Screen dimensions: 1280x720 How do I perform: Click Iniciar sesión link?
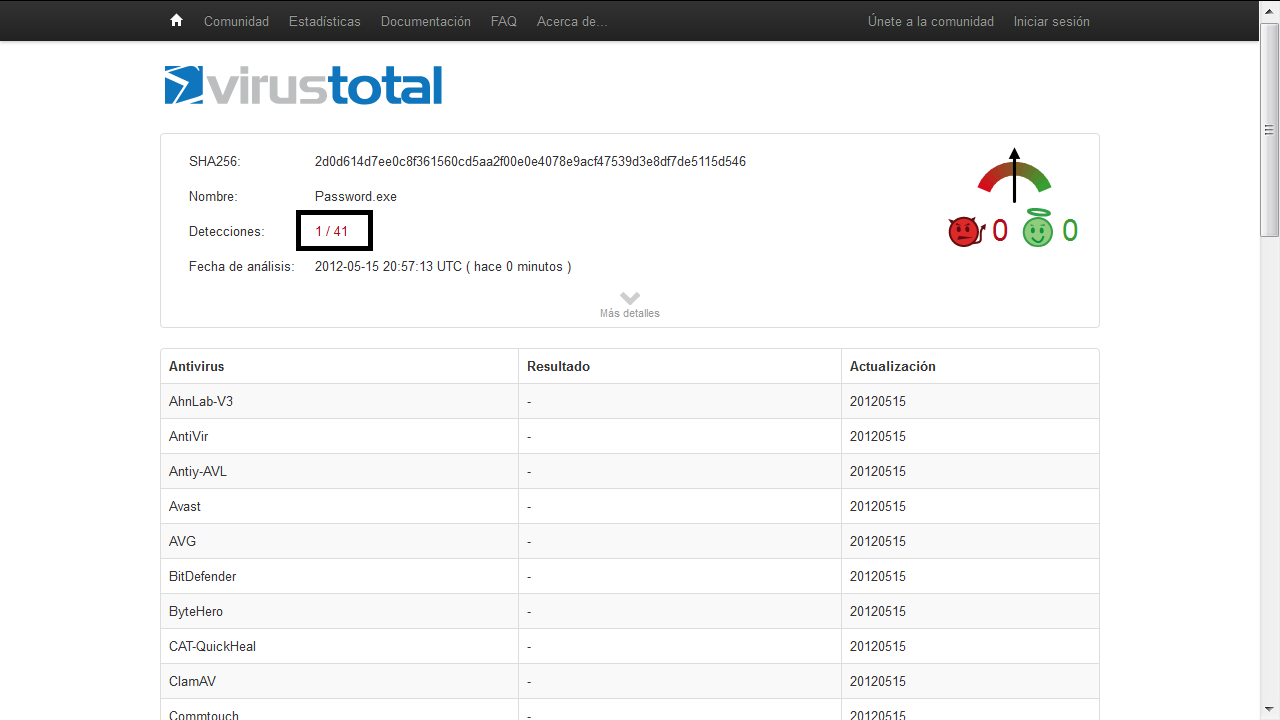point(1052,21)
